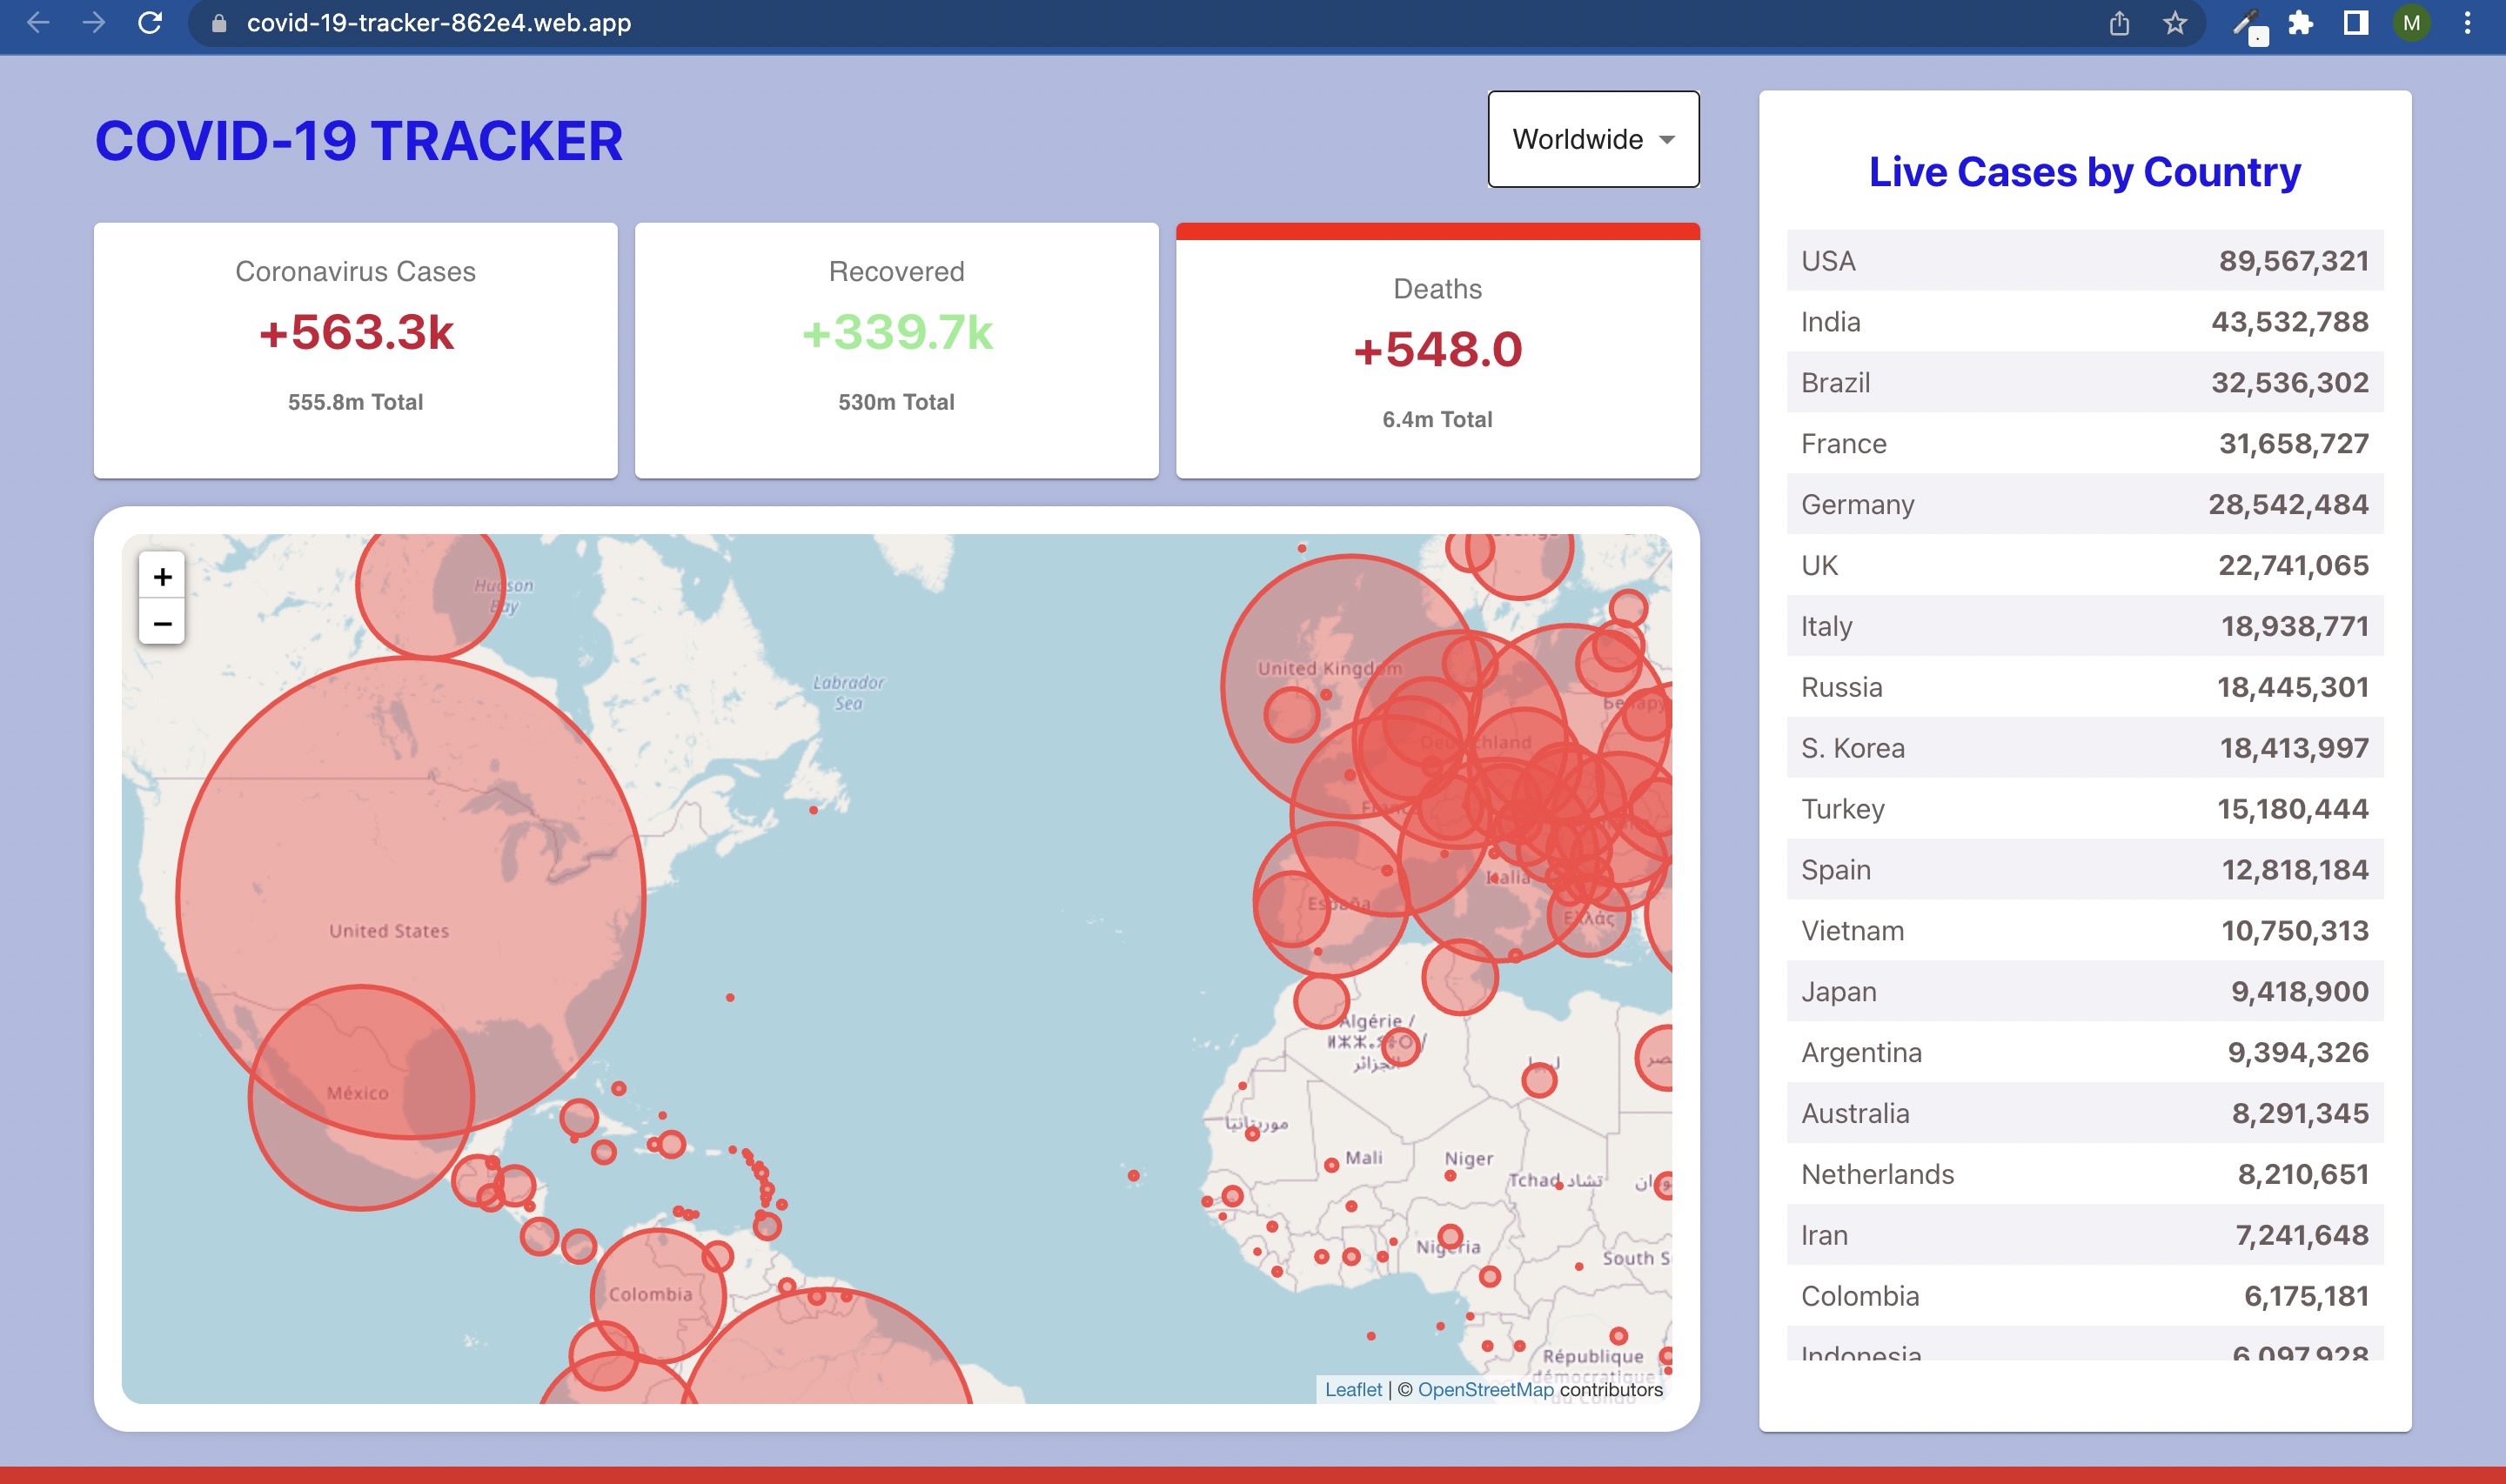Select India row in the country list
The height and width of the screenshot is (1484, 2506).
click(2084, 321)
